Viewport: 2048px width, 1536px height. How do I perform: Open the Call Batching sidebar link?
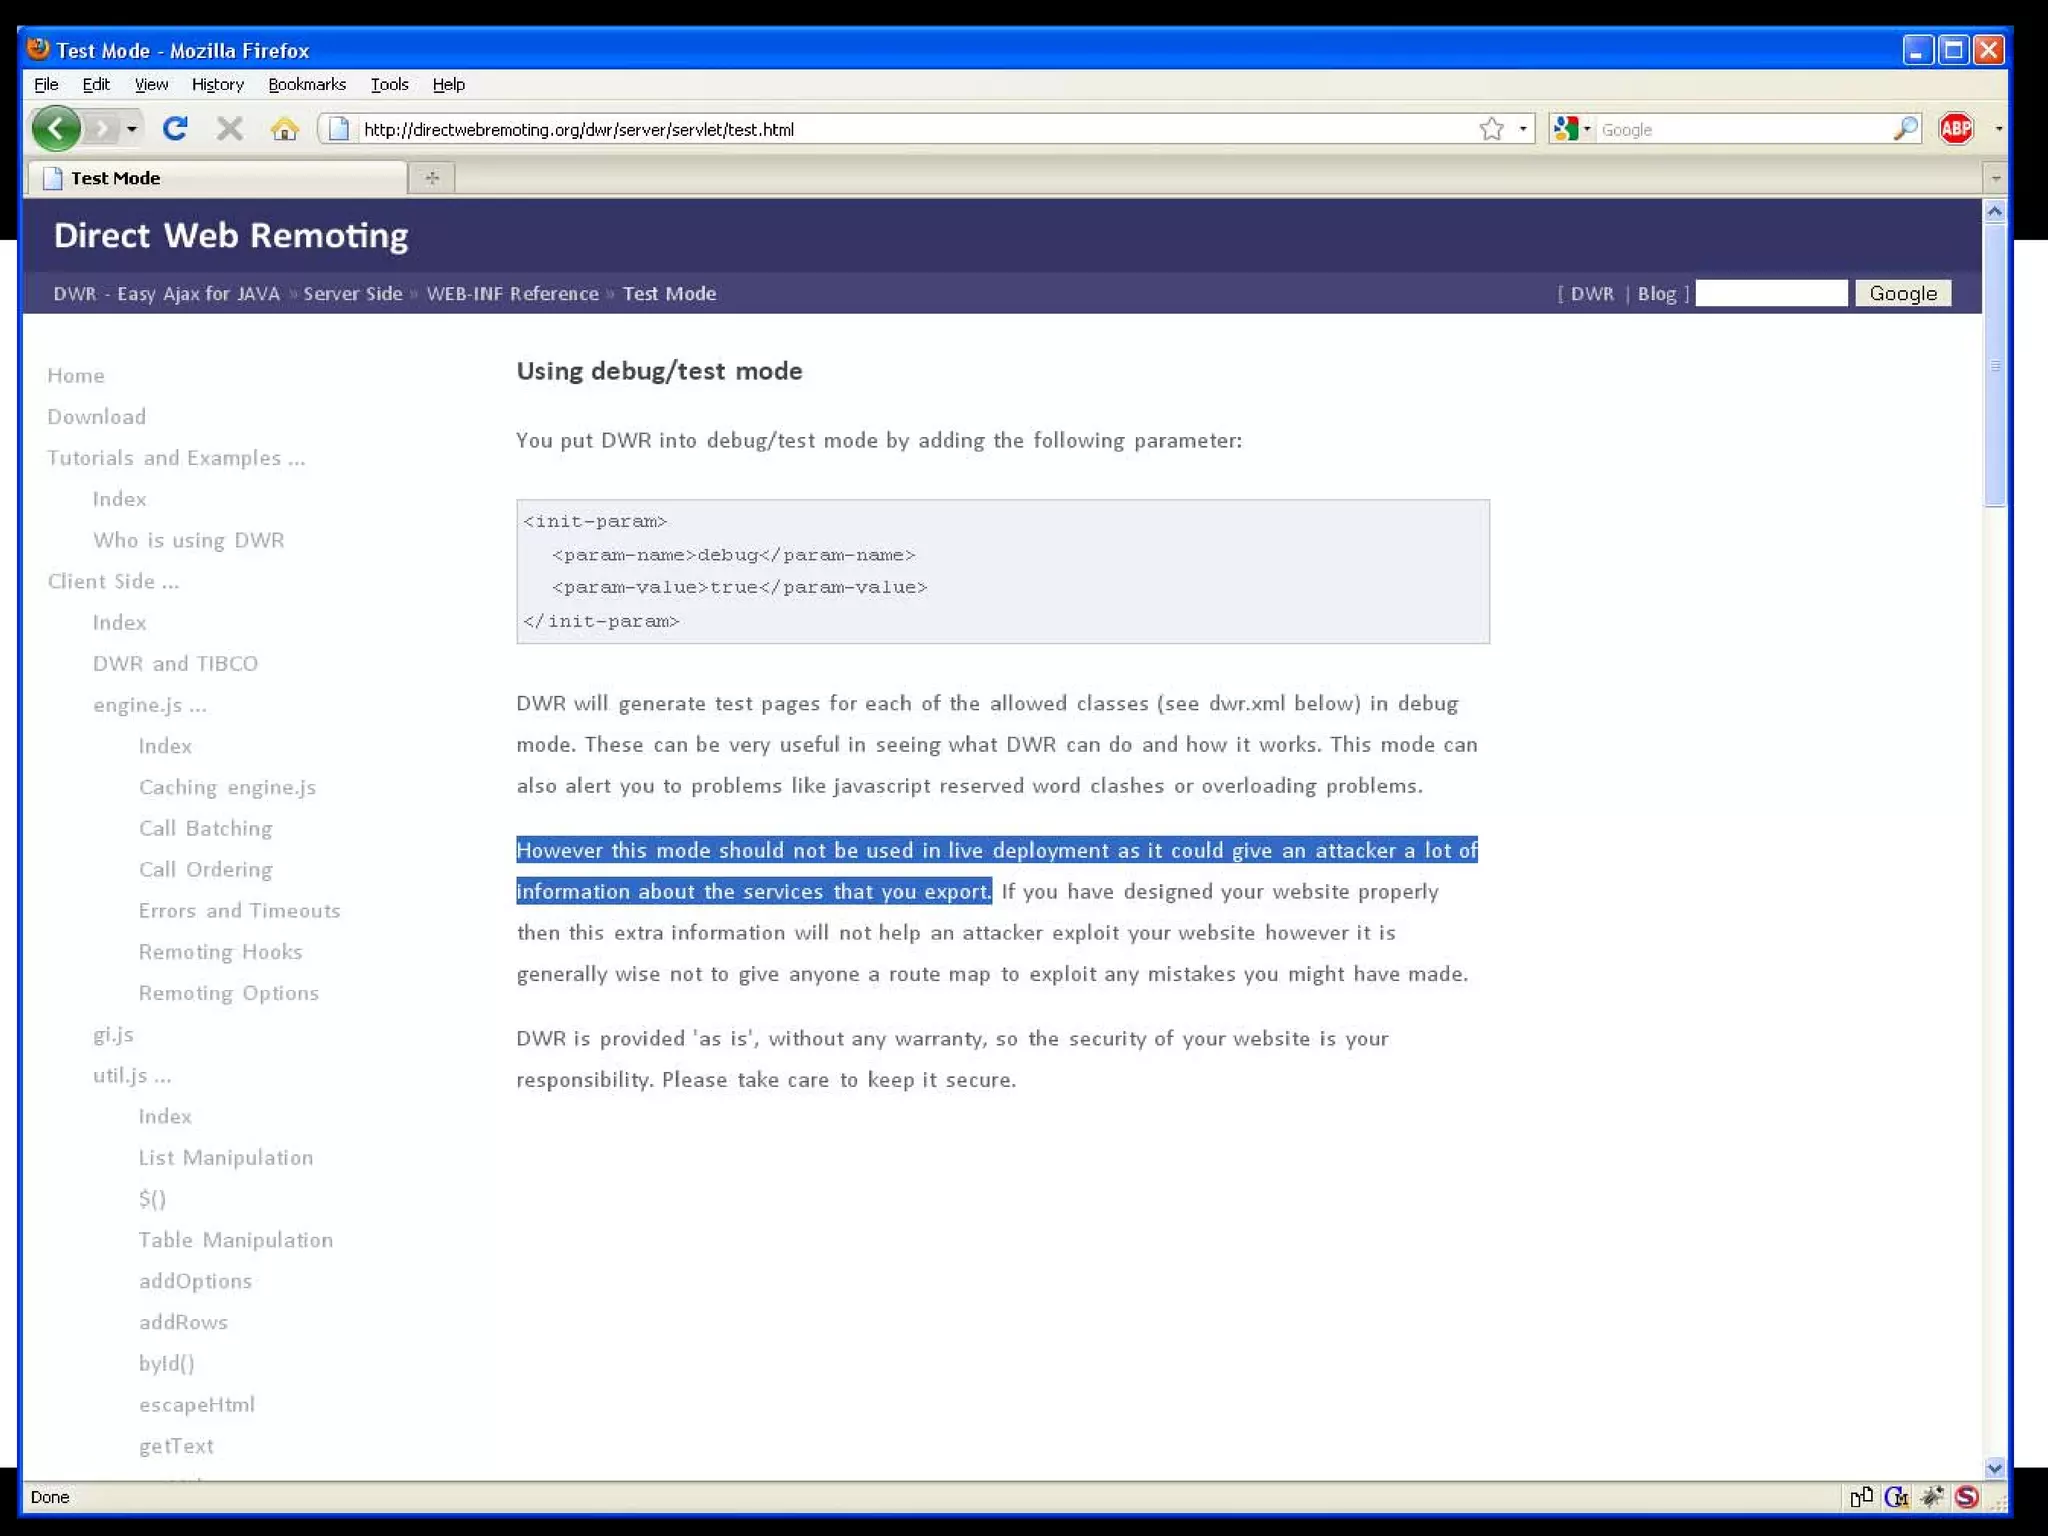click(205, 828)
